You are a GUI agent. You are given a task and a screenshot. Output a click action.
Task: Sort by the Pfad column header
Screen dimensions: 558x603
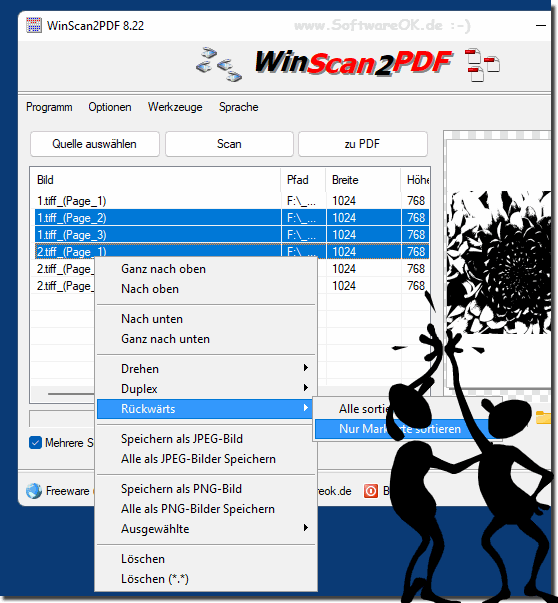303,180
